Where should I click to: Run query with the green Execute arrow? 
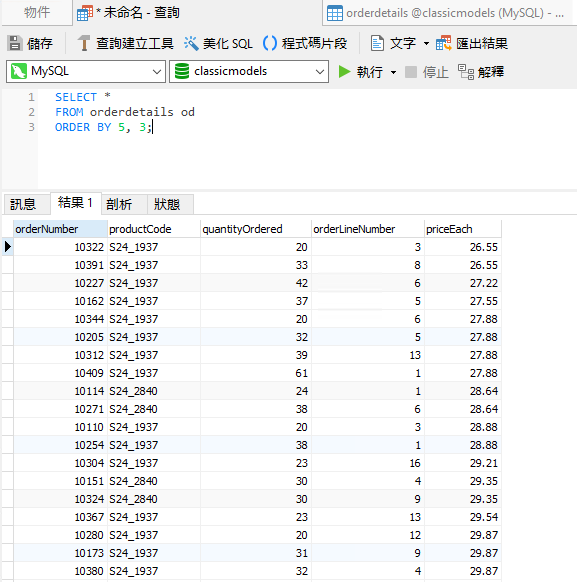[345, 72]
